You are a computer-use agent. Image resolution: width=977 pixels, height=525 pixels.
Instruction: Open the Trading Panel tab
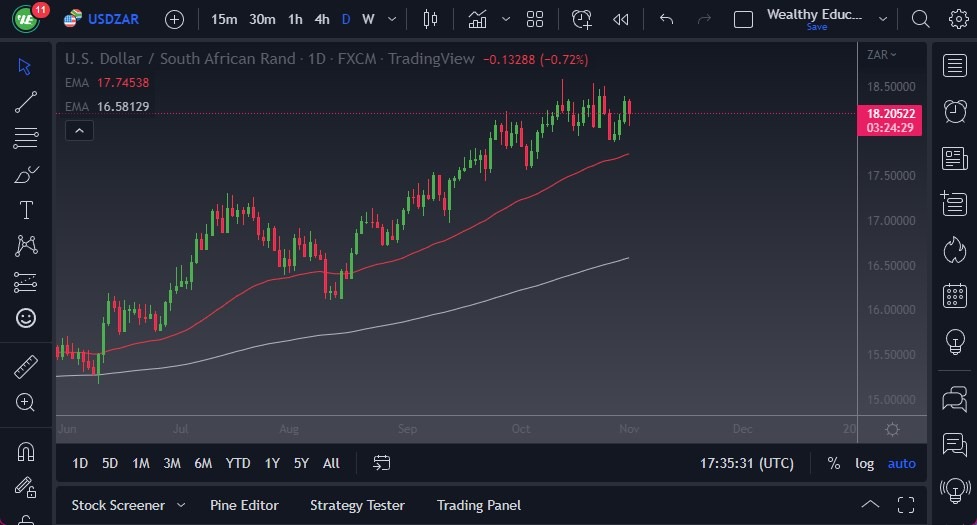pos(479,505)
